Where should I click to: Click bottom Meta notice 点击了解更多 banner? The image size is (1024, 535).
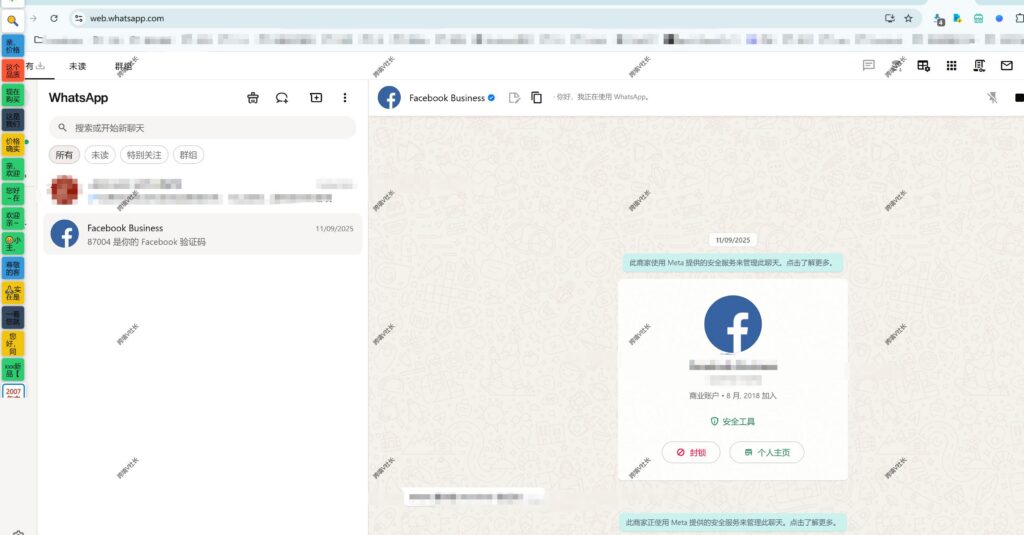coord(732,523)
